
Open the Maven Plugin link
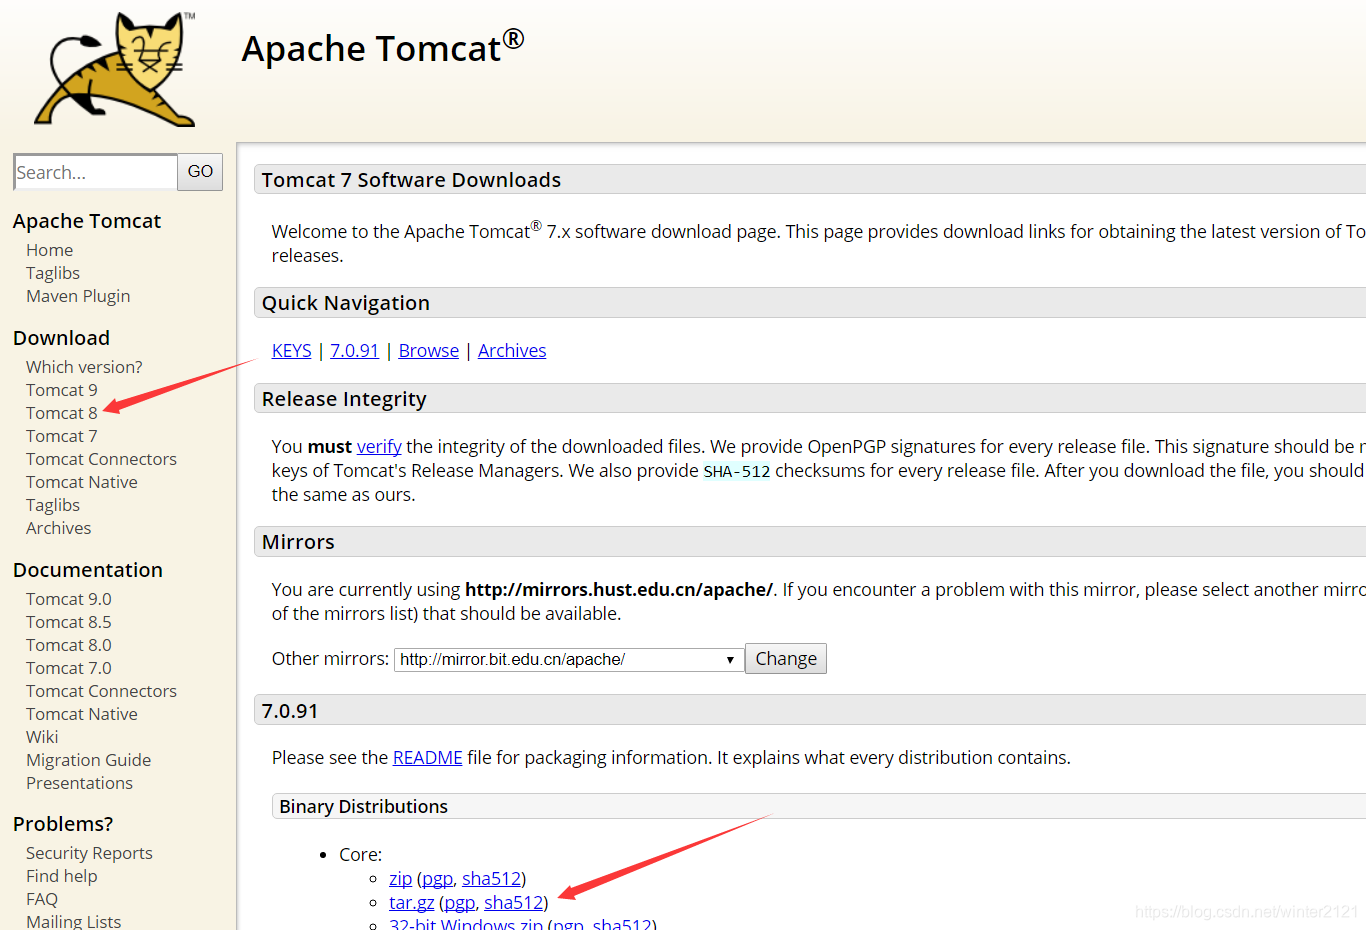[x=78, y=296]
